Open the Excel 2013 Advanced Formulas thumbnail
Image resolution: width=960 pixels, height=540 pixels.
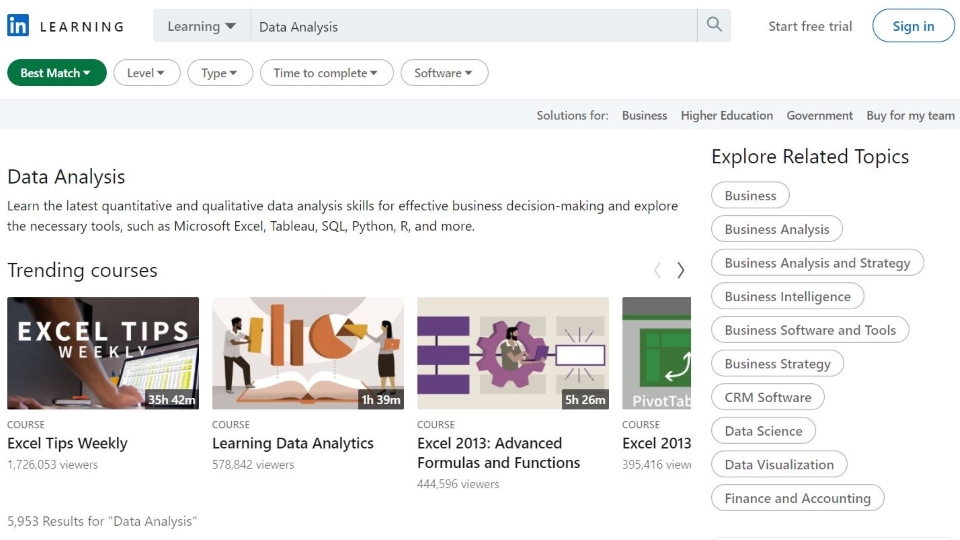click(x=513, y=353)
